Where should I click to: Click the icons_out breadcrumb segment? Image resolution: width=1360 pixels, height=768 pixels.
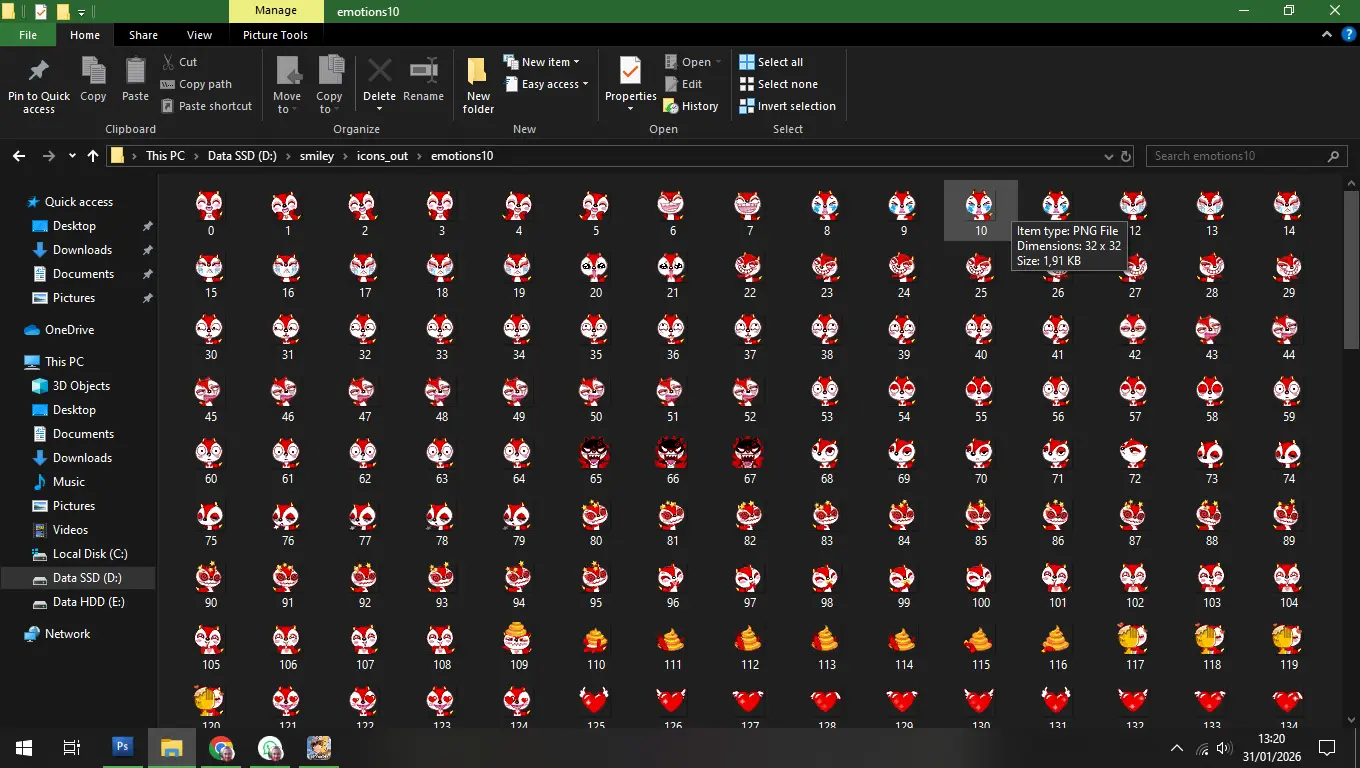(x=383, y=156)
